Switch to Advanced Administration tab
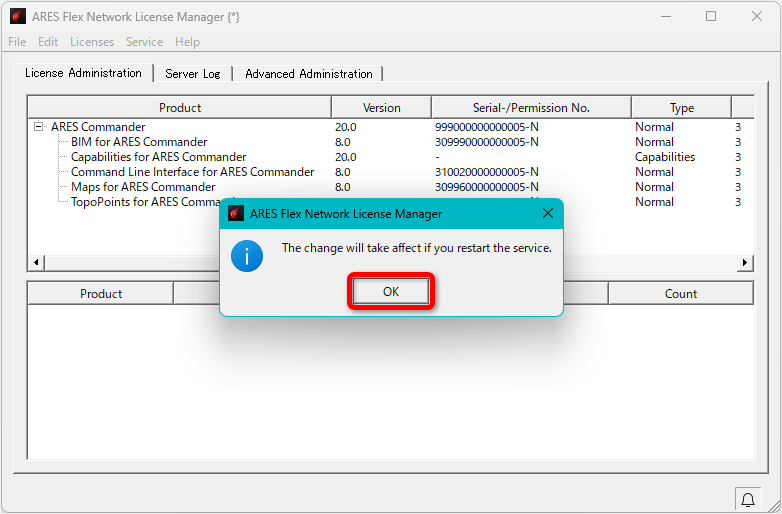782x514 pixels. [308, 74]
